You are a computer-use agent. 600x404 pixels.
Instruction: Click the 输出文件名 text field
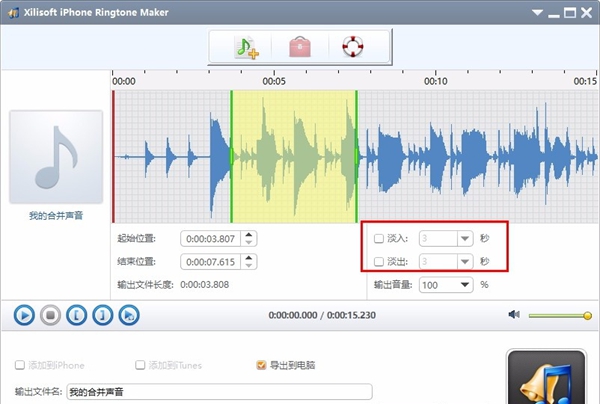point(220,392)
